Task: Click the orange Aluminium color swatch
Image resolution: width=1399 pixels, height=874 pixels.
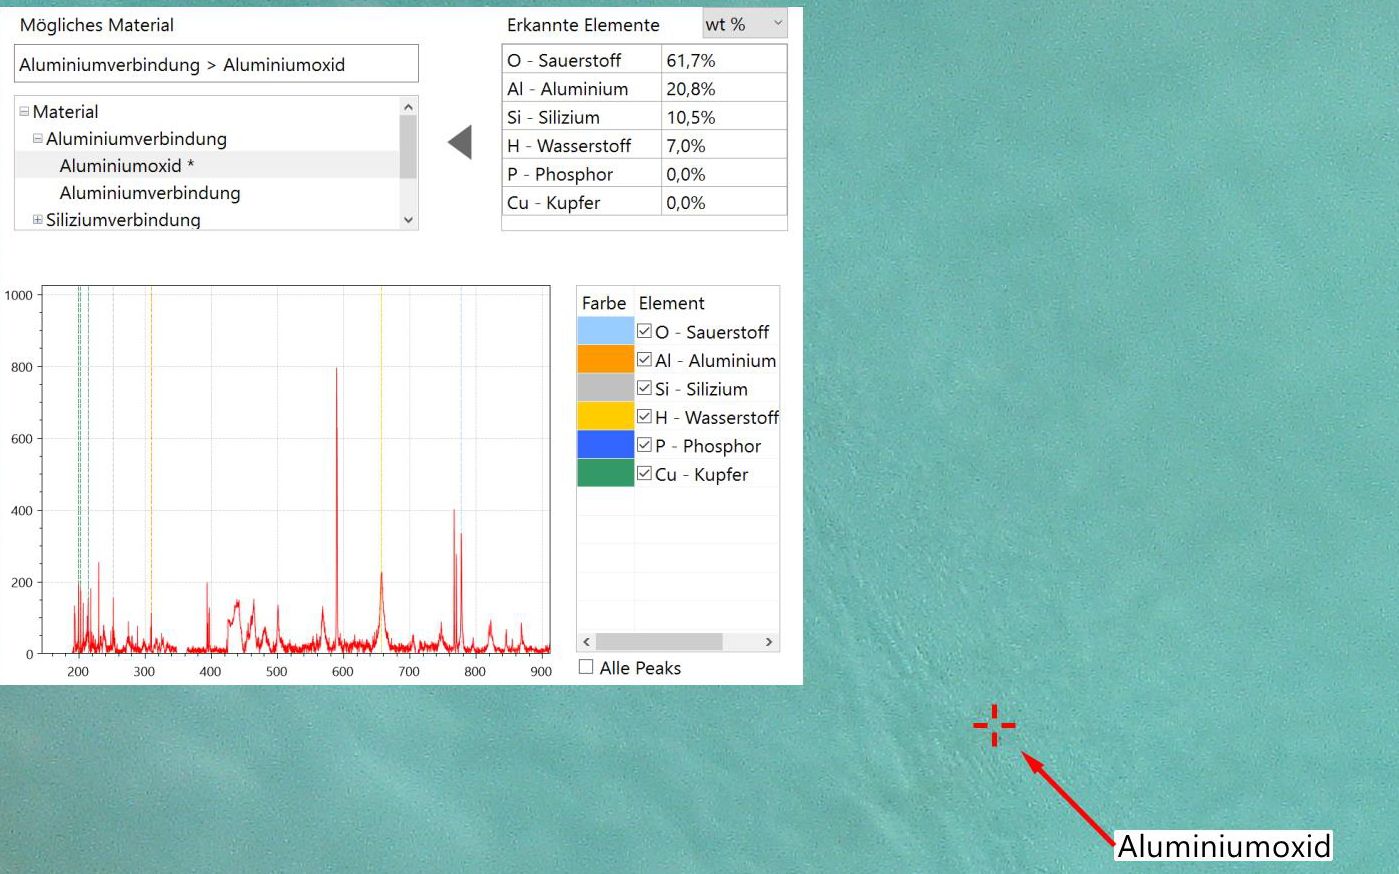Action: [605, 359]
